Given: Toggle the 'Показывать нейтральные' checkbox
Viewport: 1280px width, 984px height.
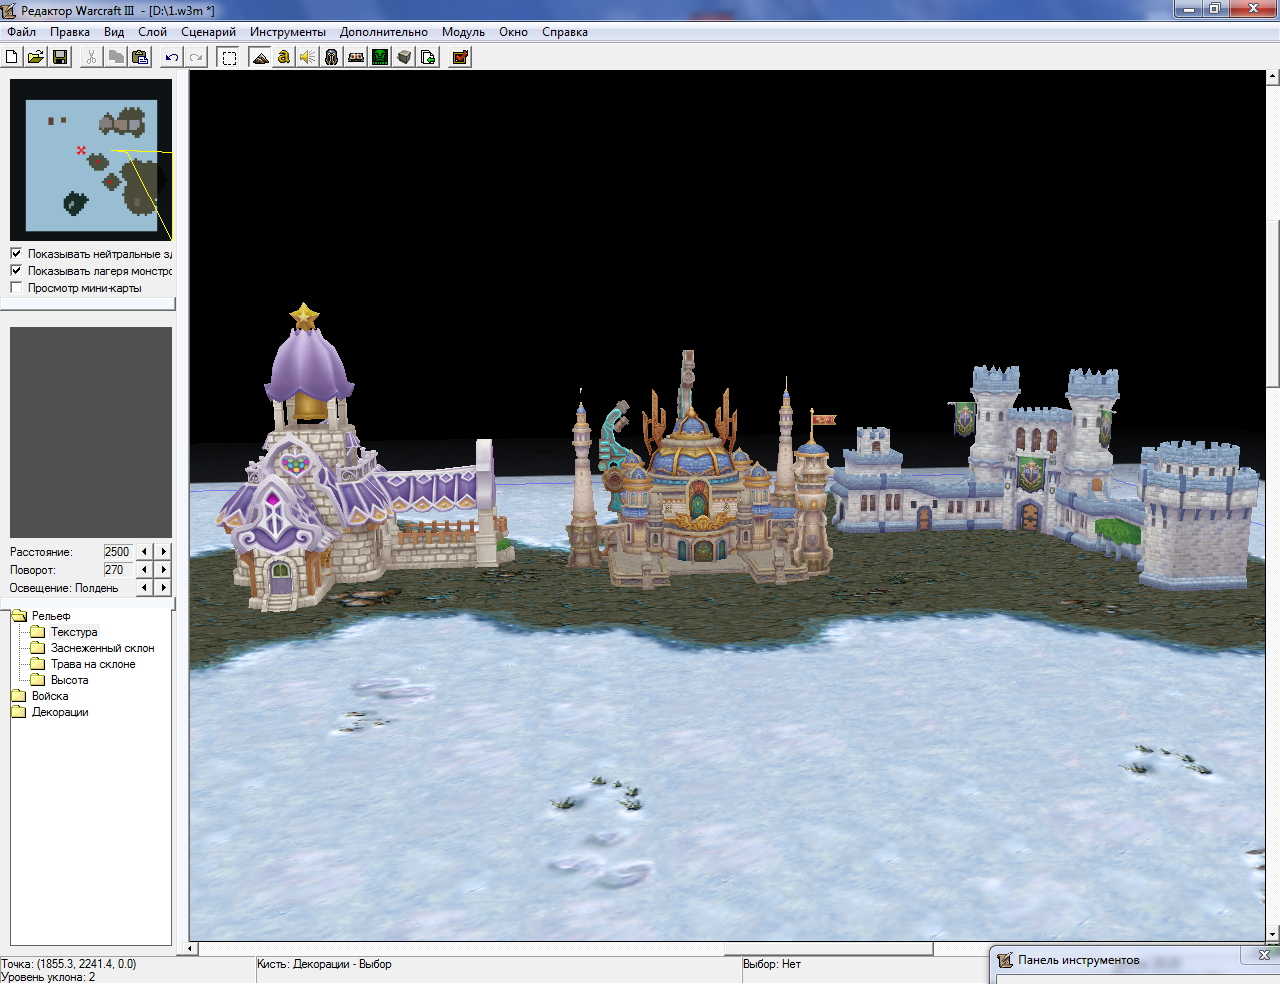Looking at the screenshot, I should [x=16, y=254].
